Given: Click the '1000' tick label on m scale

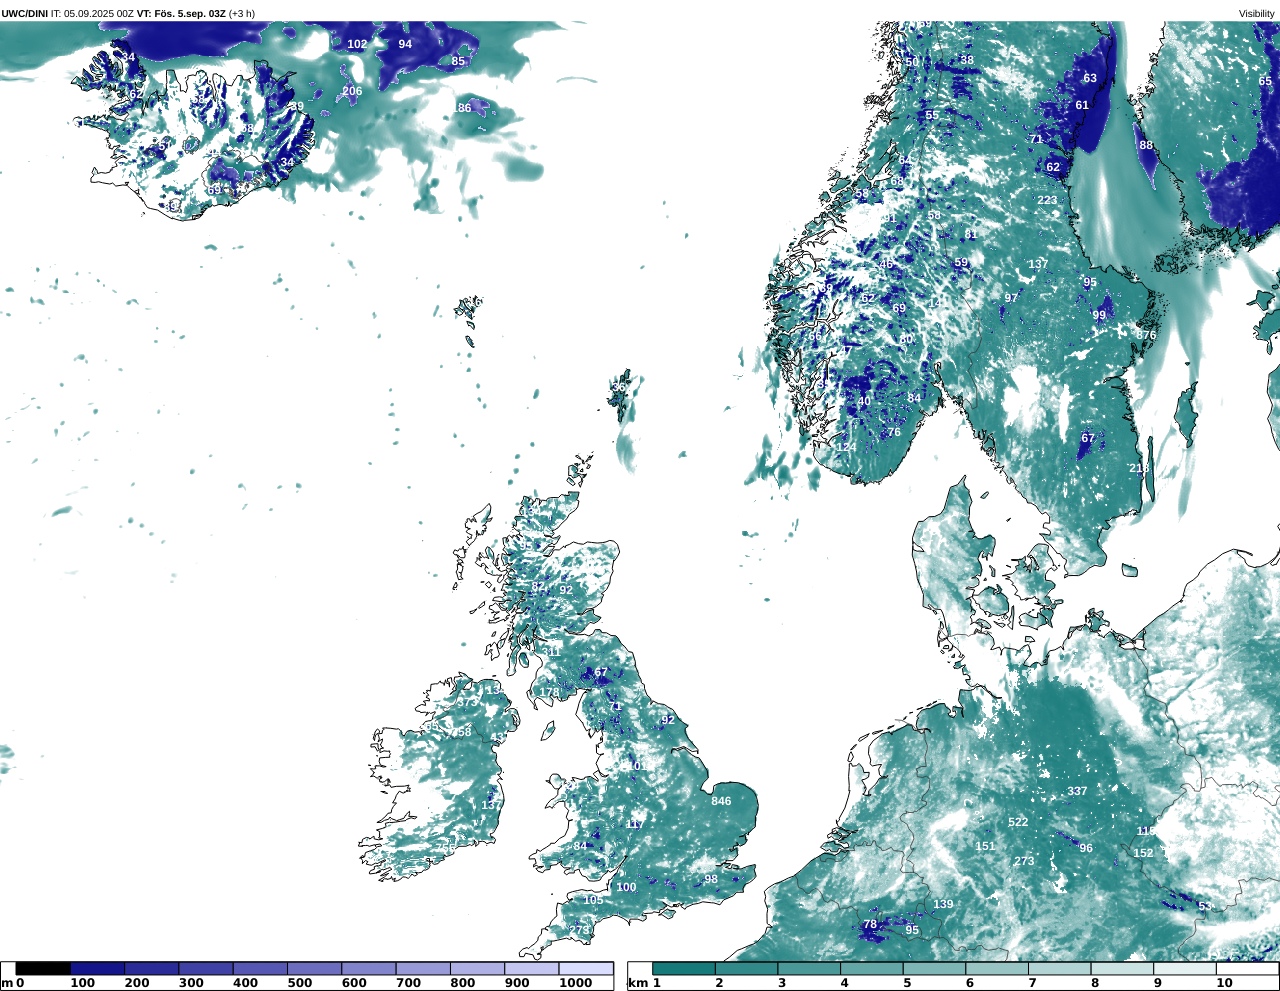Looking at the screenshot, I should point(576,983).
